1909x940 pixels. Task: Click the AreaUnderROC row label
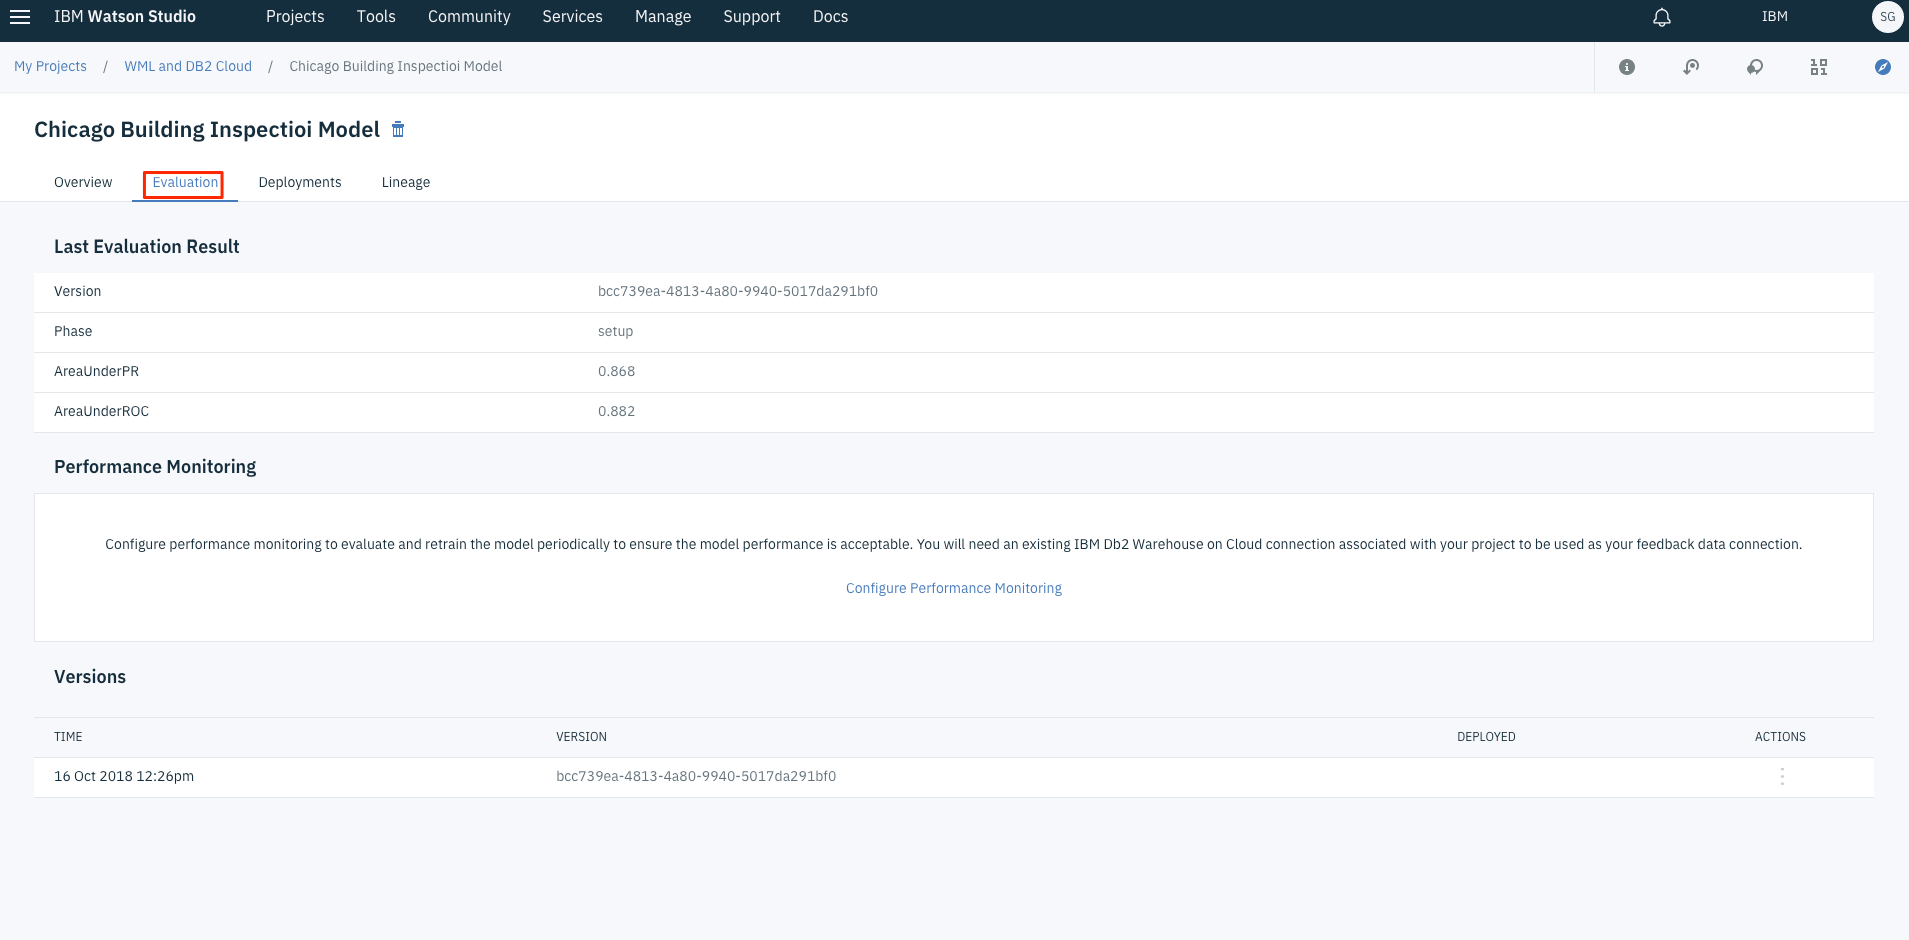tap(101, 411)
